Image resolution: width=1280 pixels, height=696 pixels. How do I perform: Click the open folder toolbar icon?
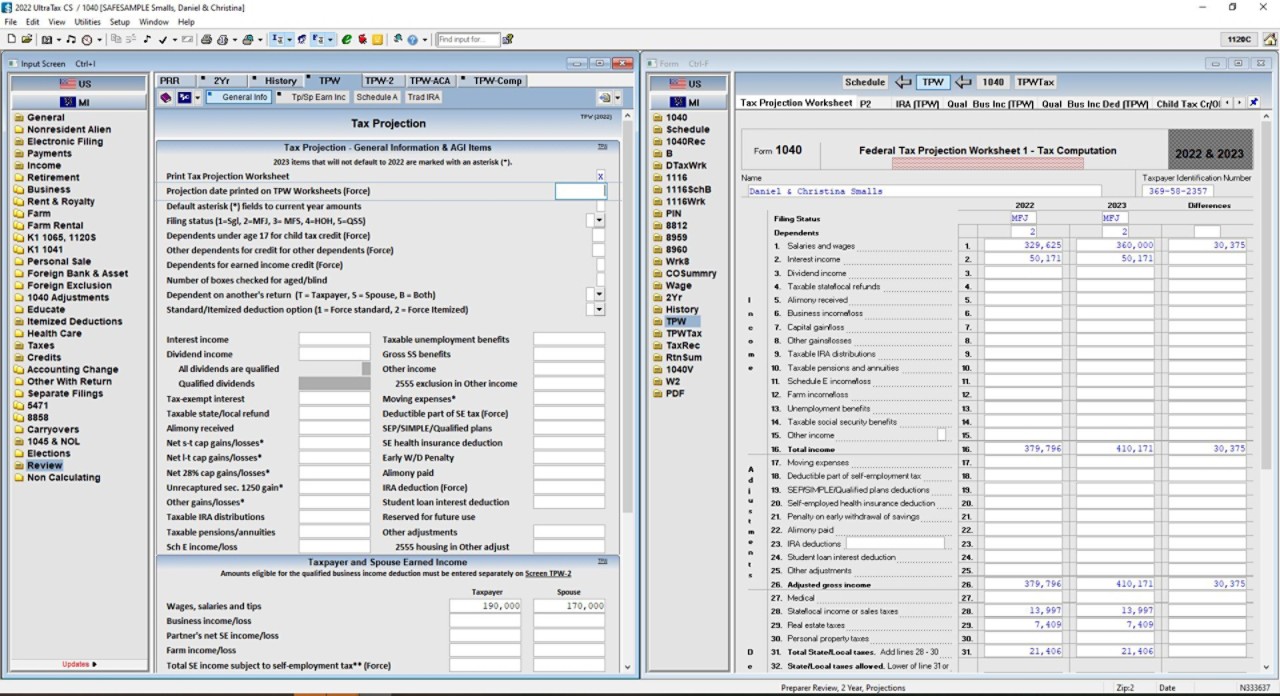tap(25, 40)
